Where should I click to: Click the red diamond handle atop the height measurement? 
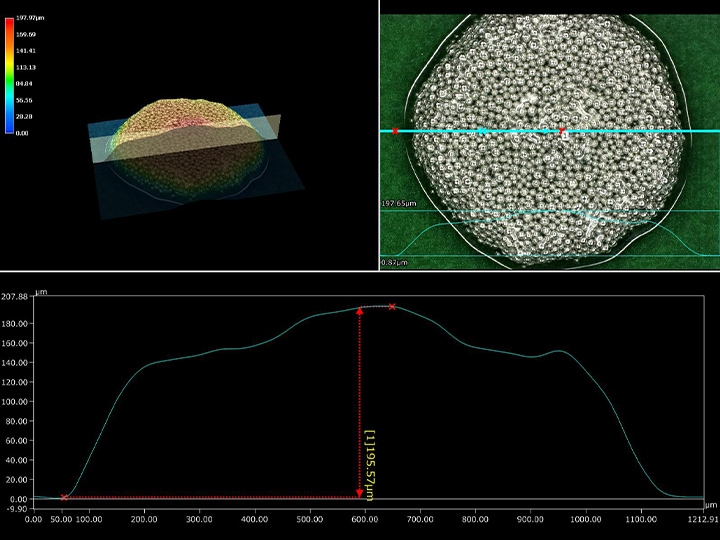360,312
